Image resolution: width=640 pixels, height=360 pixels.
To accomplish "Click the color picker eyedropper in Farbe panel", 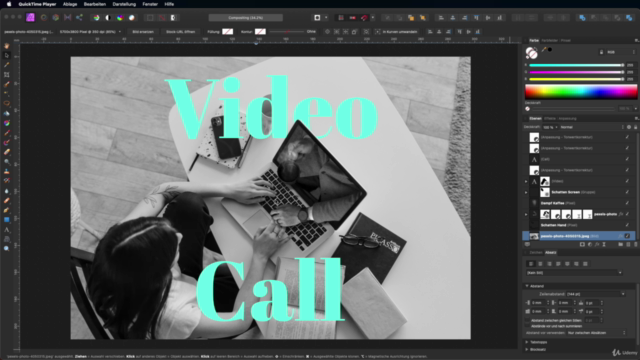I will (x=544, y=49).
